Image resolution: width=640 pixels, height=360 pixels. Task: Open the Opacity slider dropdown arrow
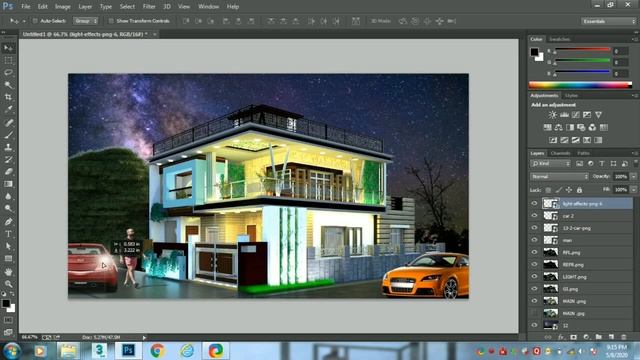[633, 176]
